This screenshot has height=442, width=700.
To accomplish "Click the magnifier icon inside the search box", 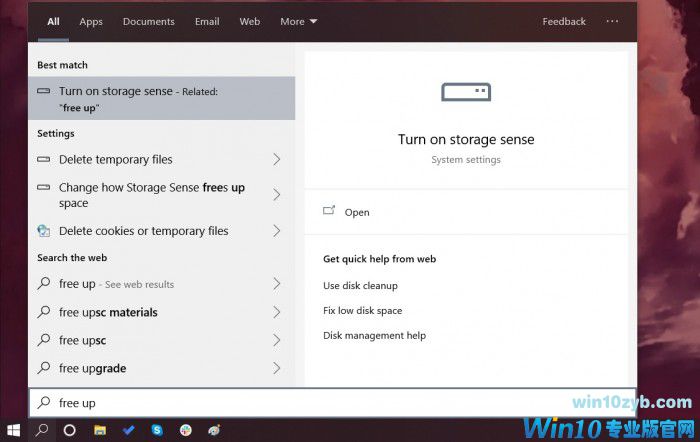I will pyautogui.click(x=44, y=402).
